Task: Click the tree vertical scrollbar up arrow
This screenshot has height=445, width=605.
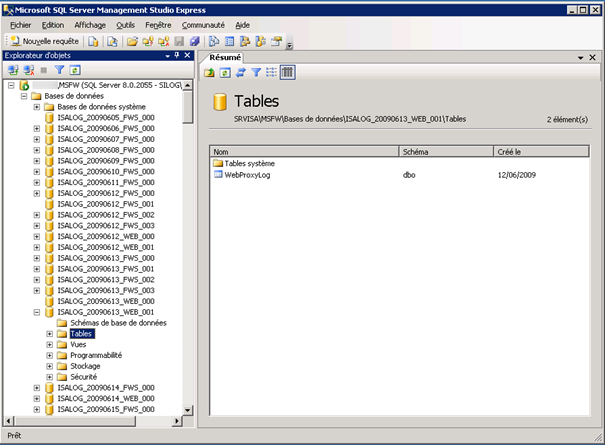Action: coord(188,85)
